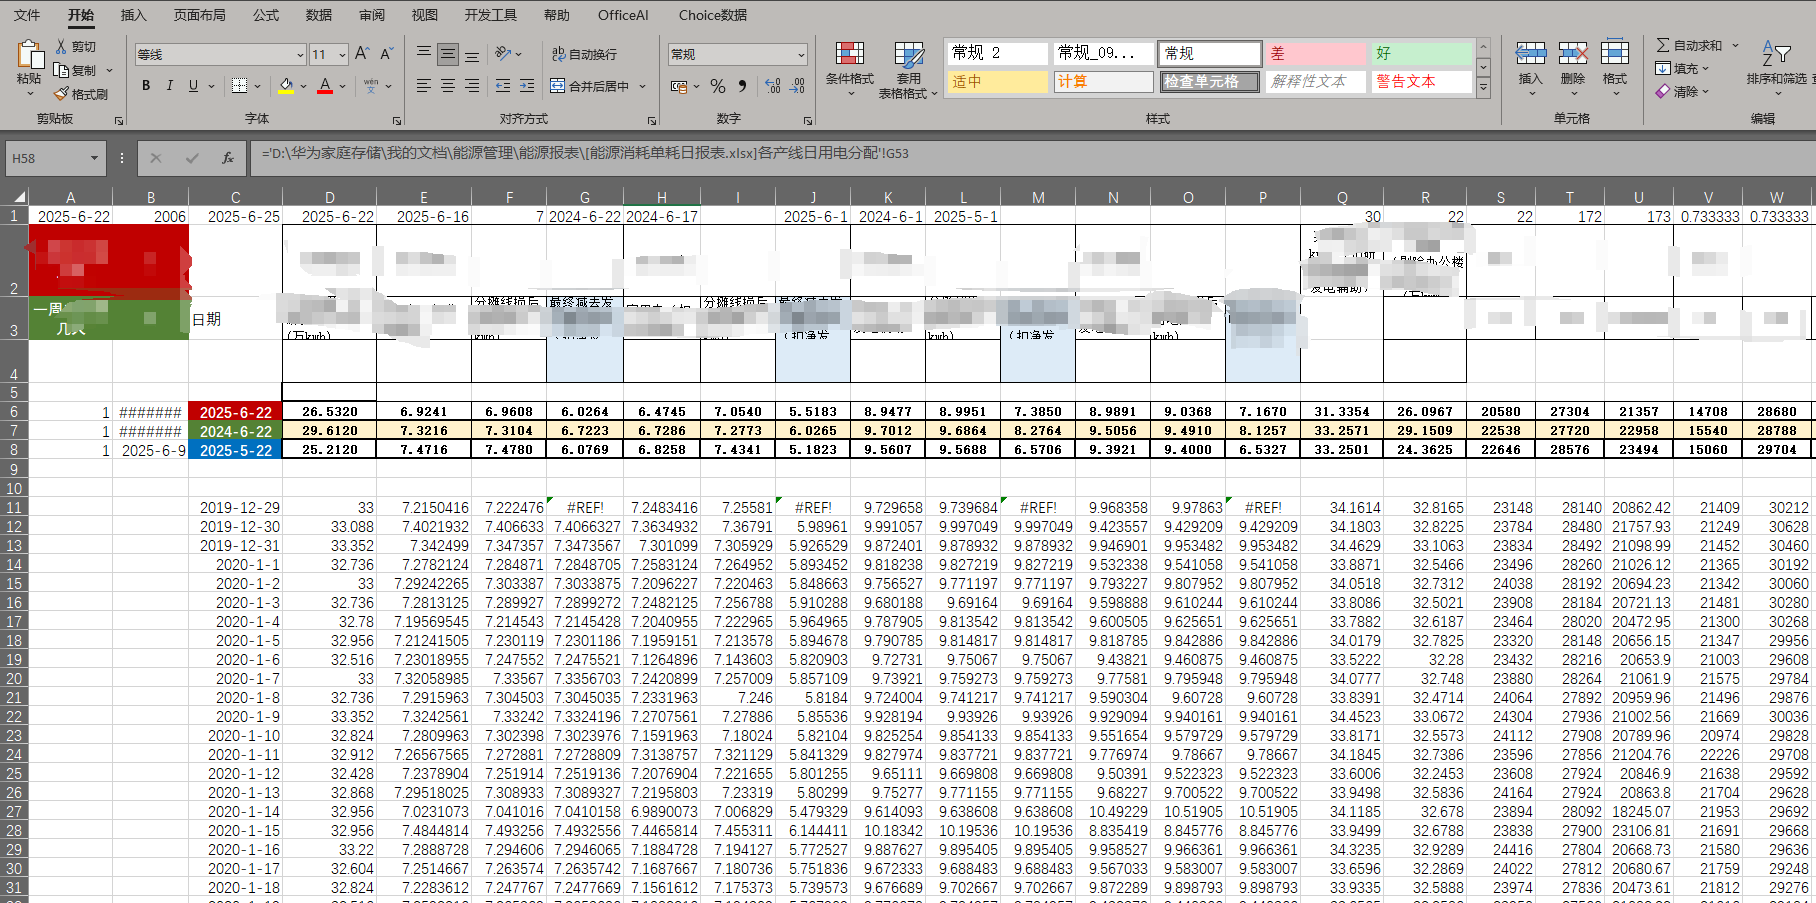Screen dimensions: 1816x903
Task: Click the insert function fx icon
Action: click(x=228, y=157)
